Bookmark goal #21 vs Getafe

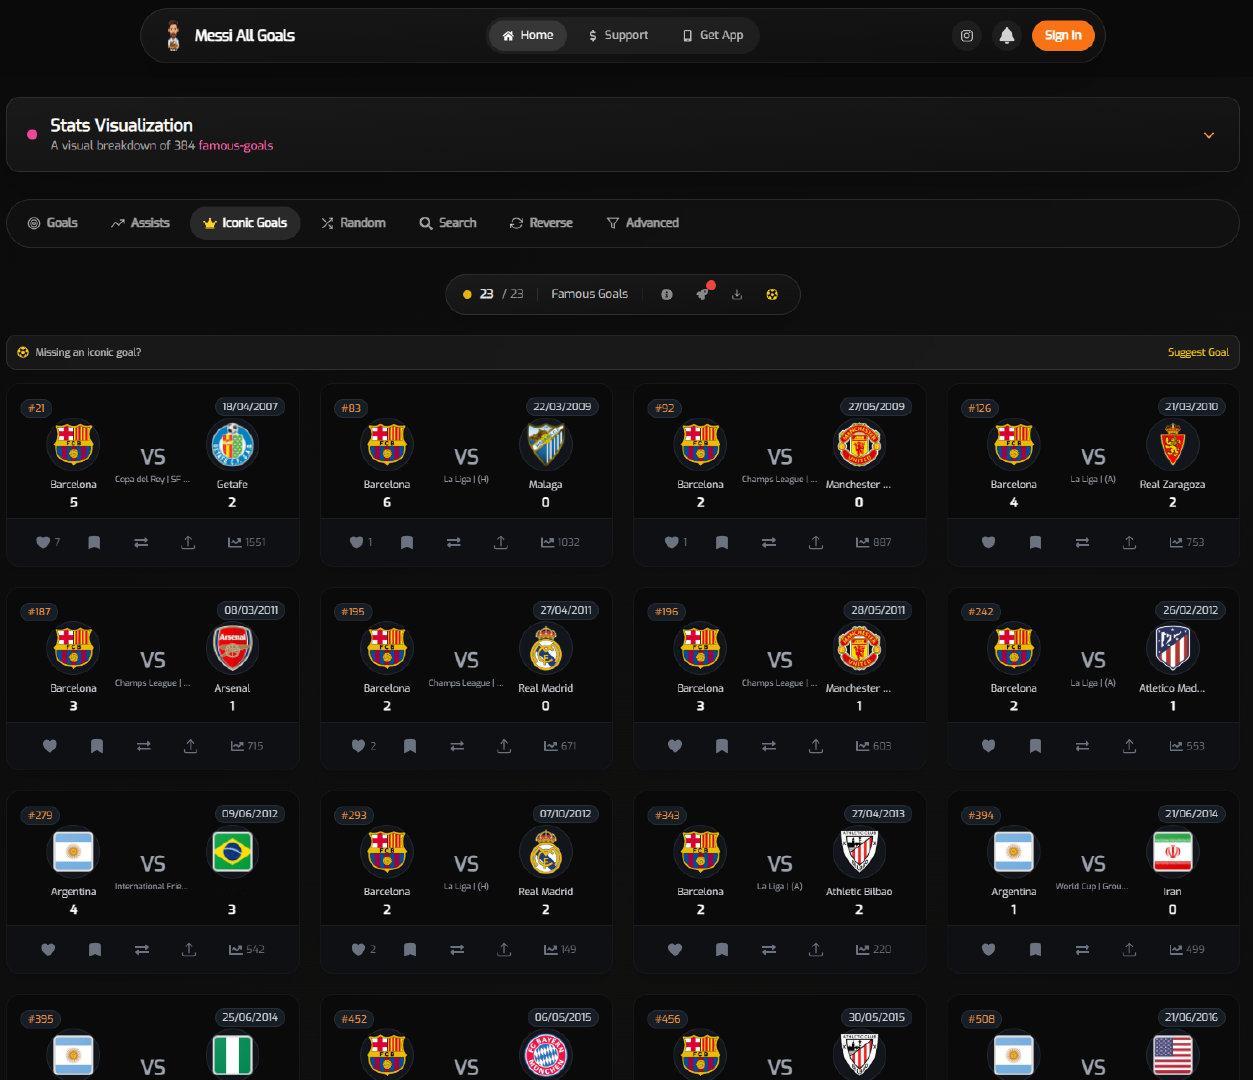pyautogui.click(x=94, y=542)
